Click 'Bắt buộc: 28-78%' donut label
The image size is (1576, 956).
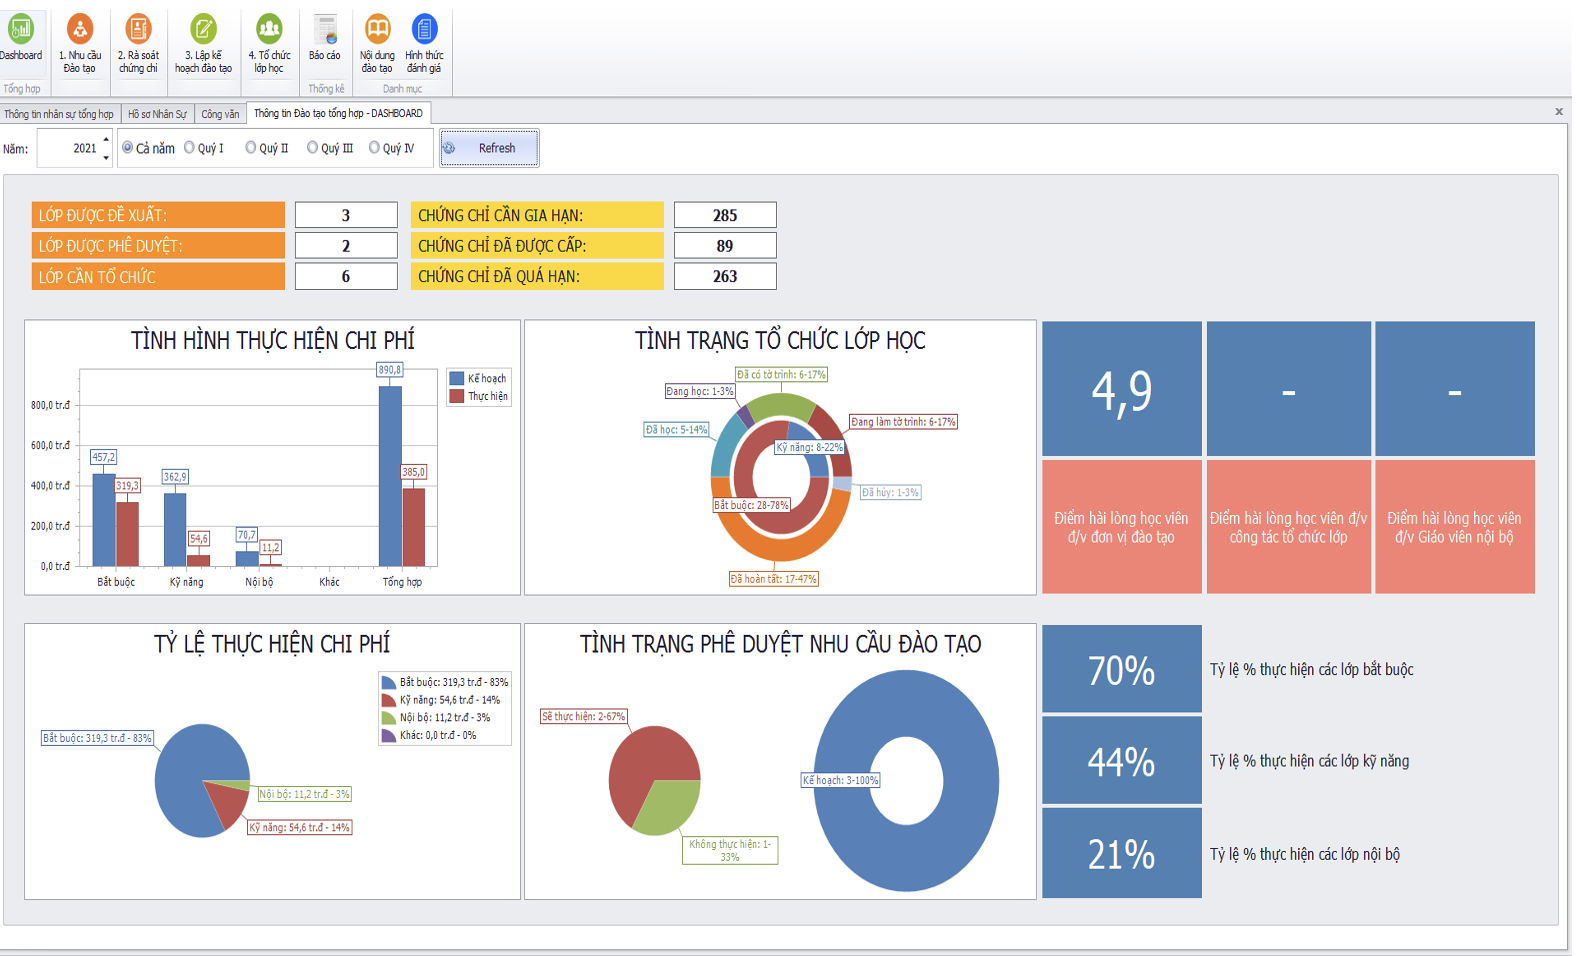point(751,505)
